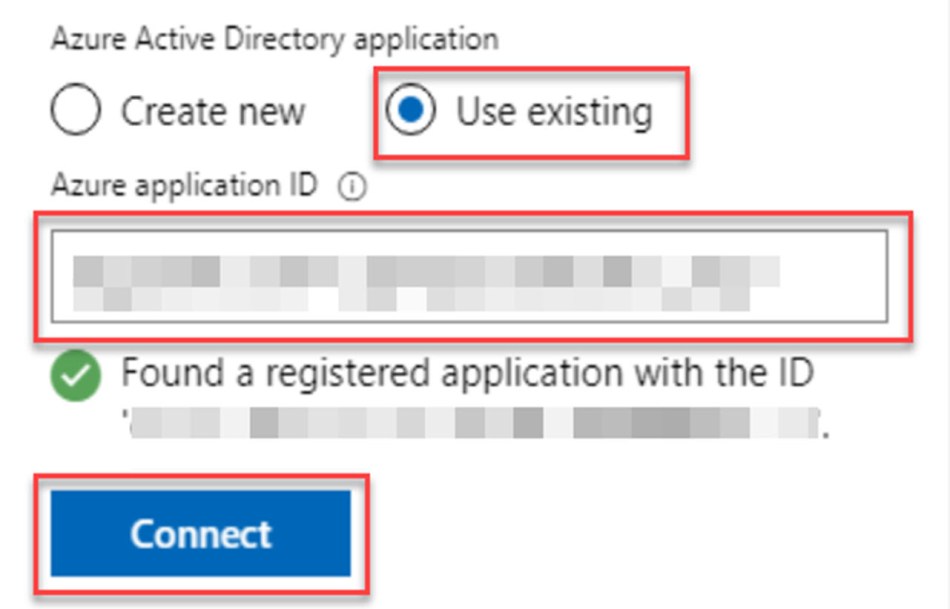Click the information circle after 'Azure application ID'
The height and width of the screenshot is (609, 950).
tap(354, 185)
